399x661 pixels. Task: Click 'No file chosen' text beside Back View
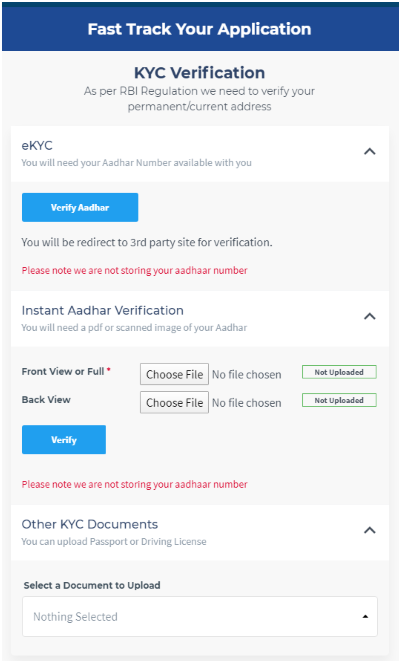[x=247, y=403]
